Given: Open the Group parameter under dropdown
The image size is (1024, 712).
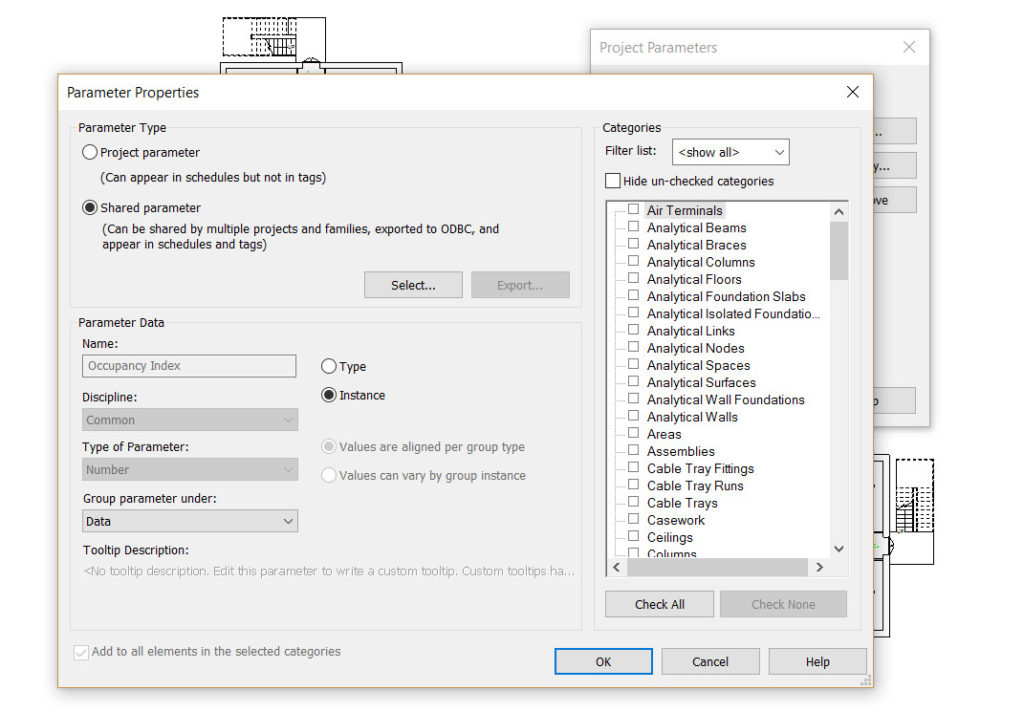Looking at the screenshot, I should point(190,521).
